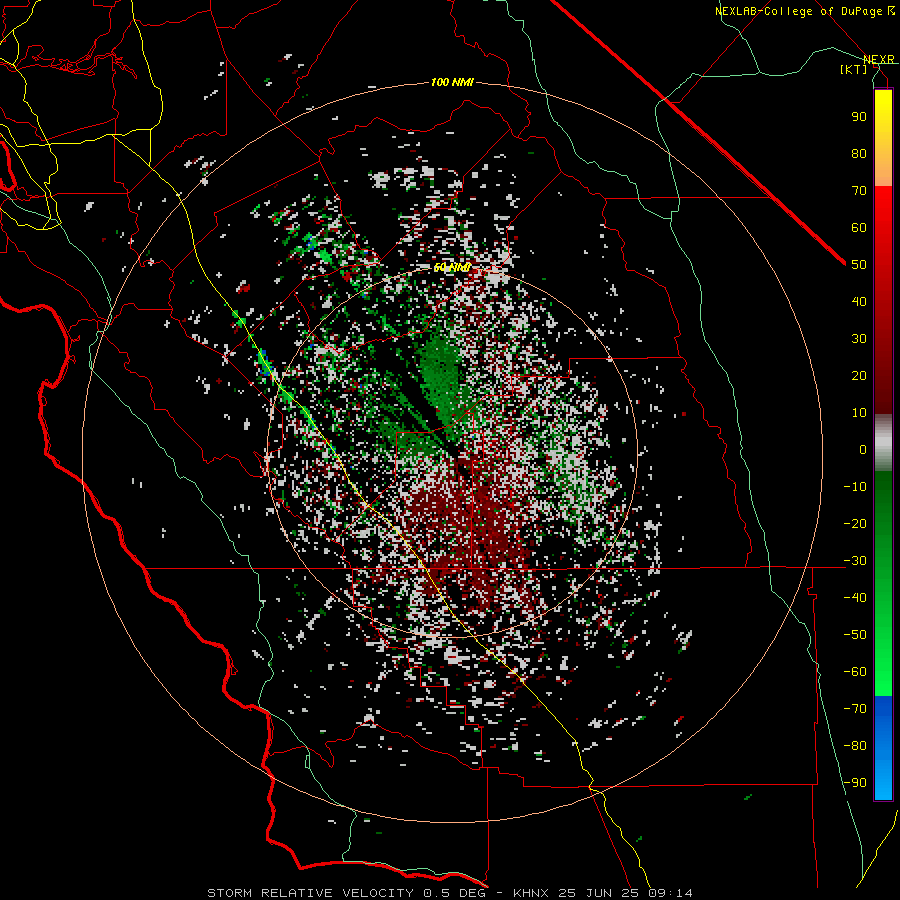The width and height of the screenshot is (900, 900).
Task: Click the positive 30 scale value
Action: pos(859,339)
